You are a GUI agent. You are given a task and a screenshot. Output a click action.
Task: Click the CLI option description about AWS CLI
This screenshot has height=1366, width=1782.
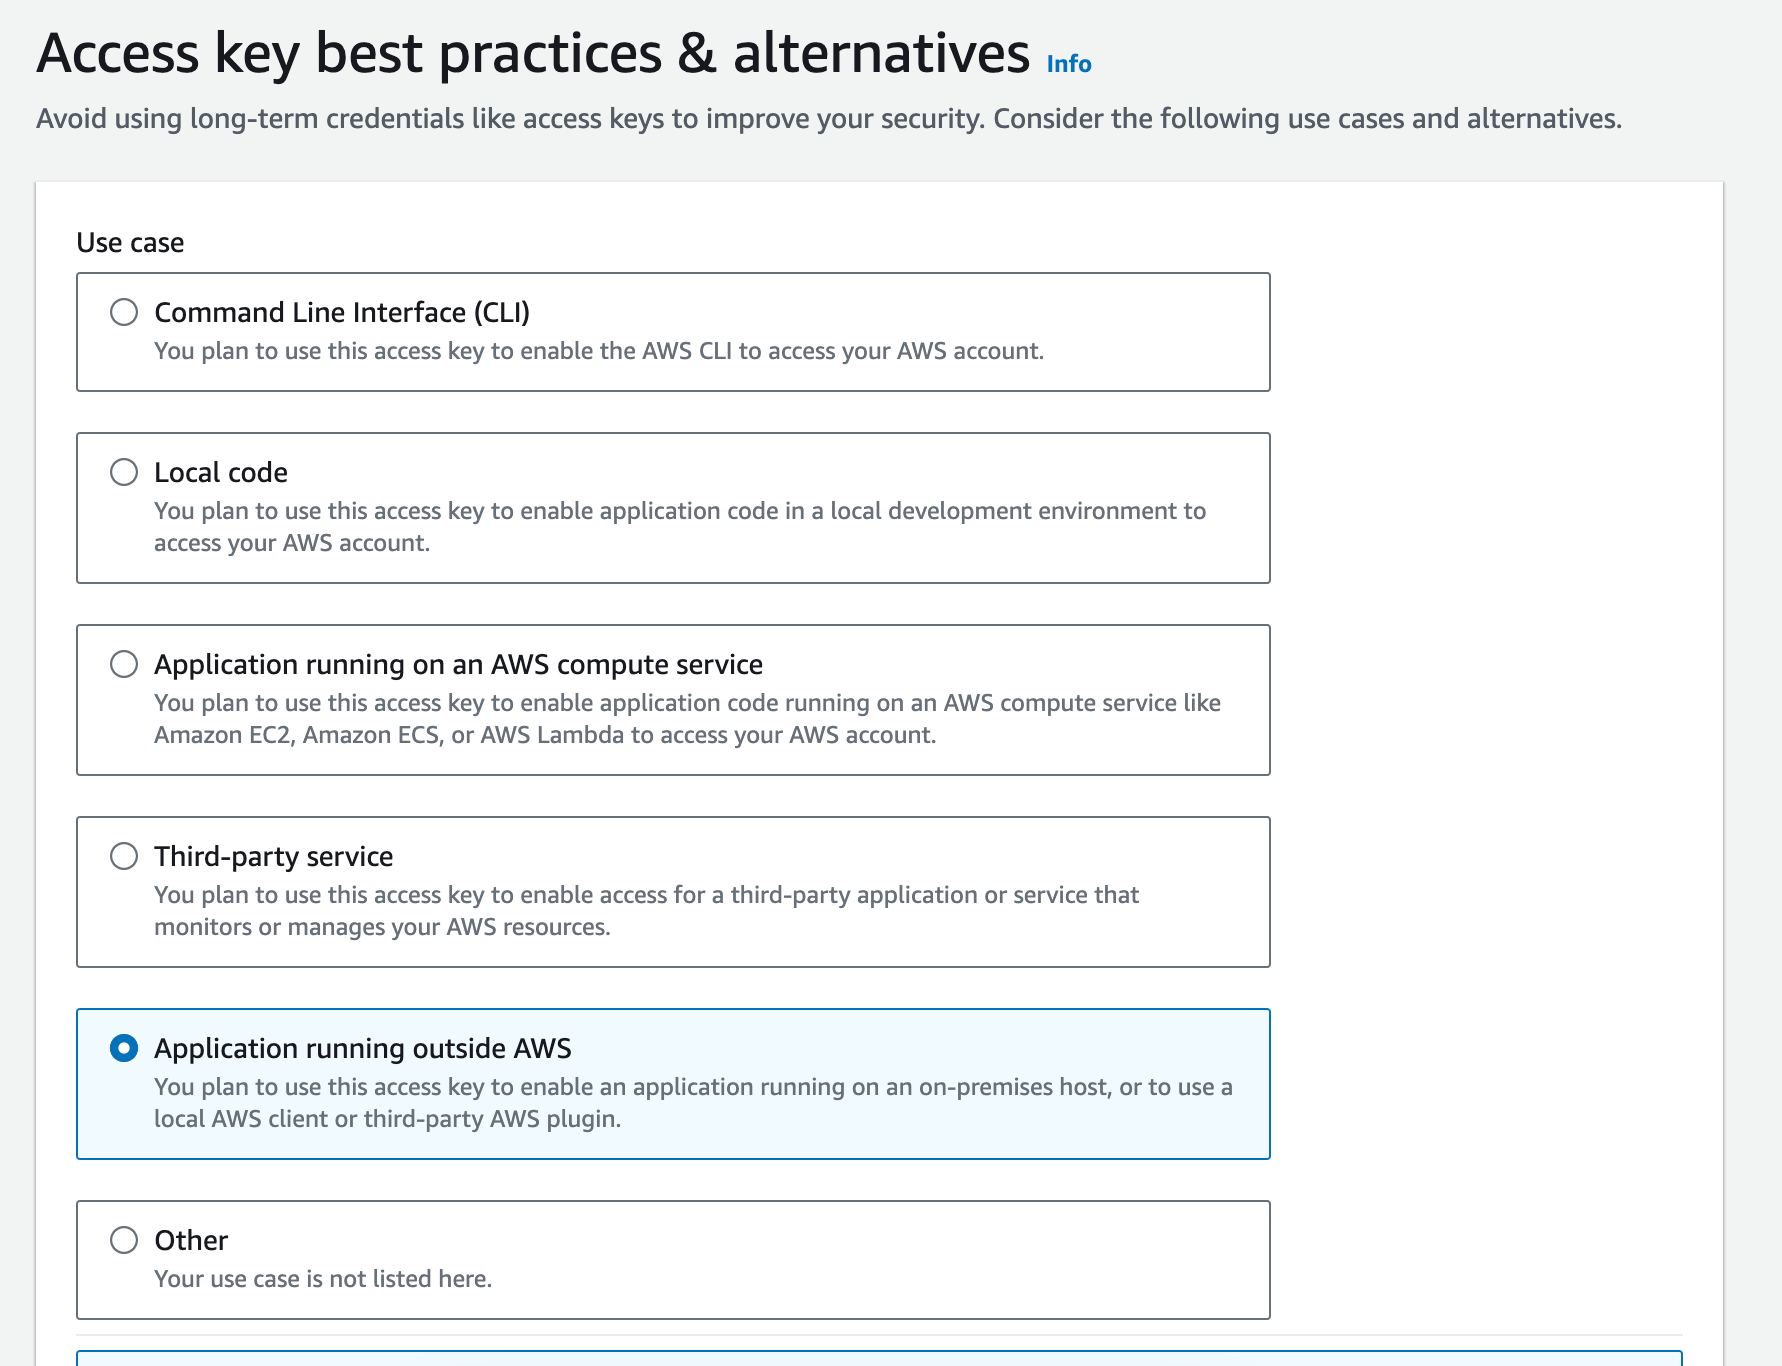tap(598, 351)
